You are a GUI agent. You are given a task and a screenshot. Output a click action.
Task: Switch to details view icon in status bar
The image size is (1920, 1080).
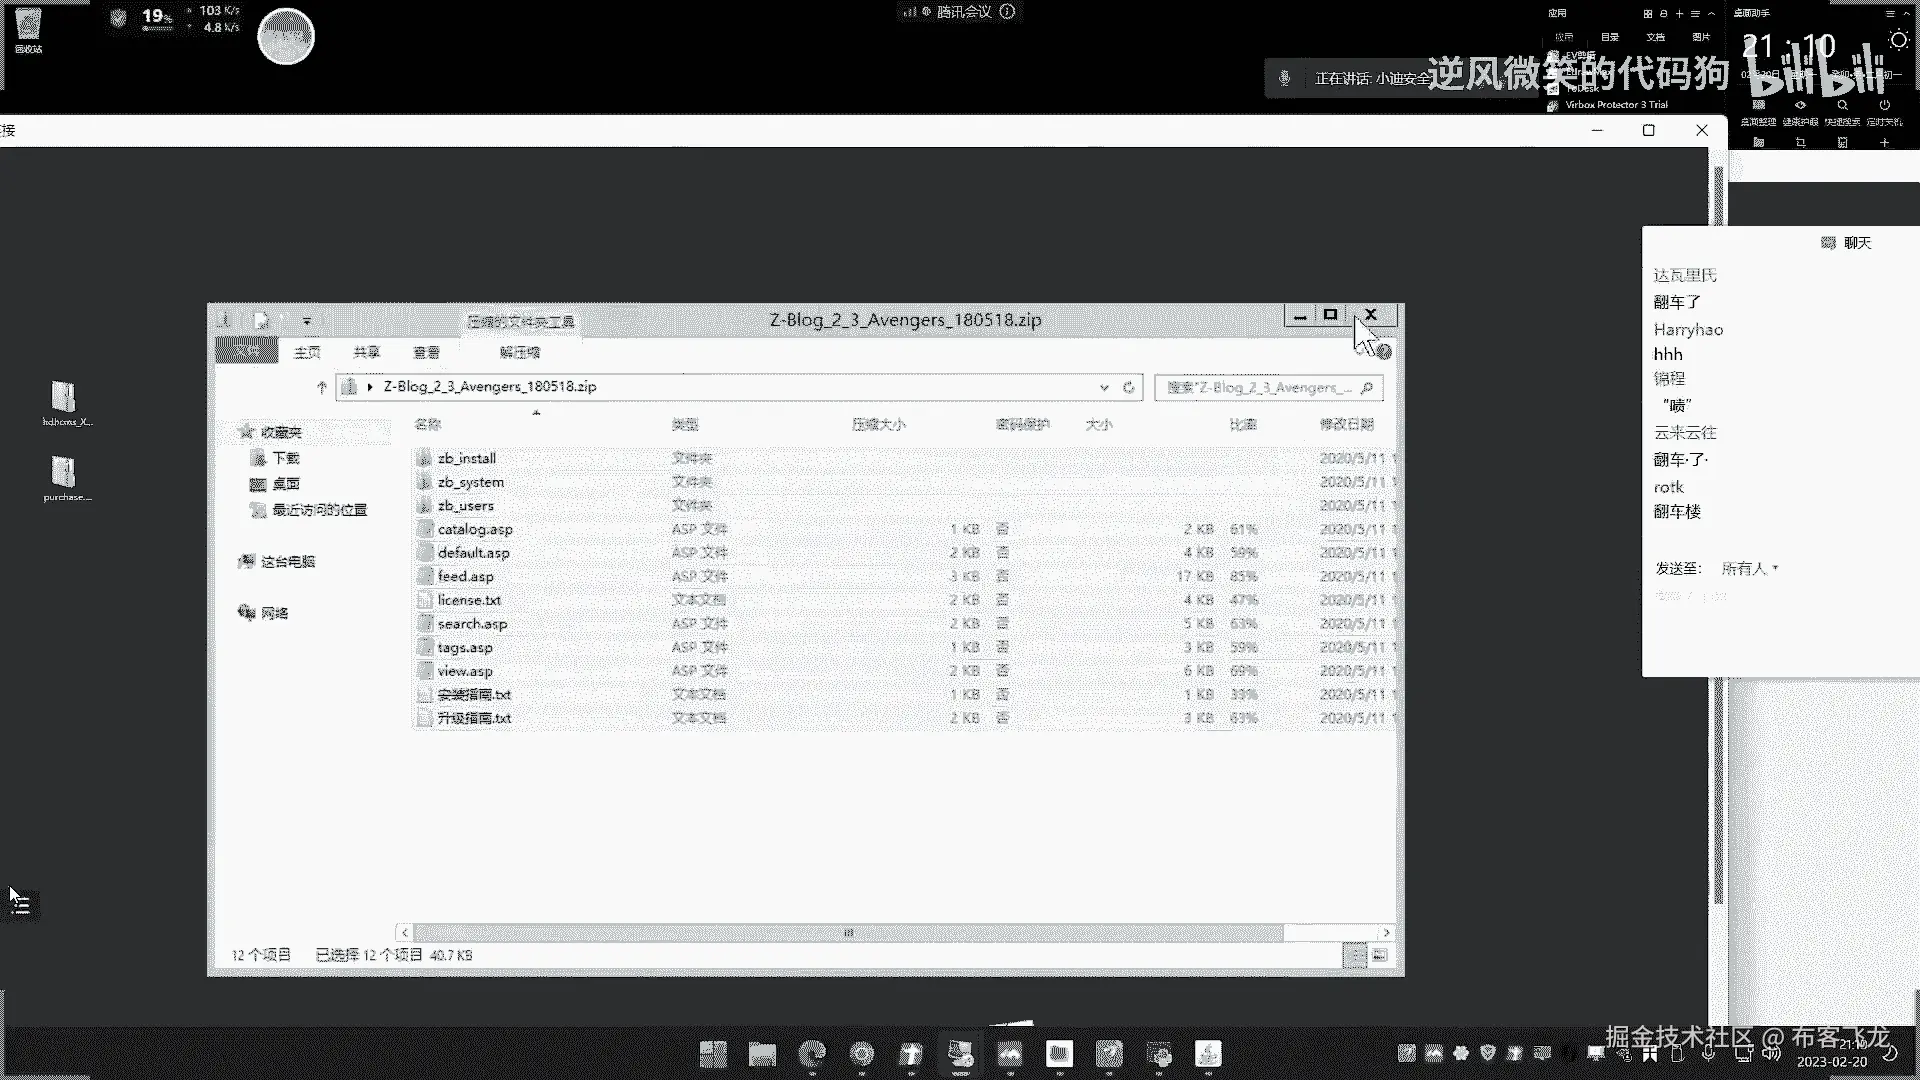(x=1354, y=955)
